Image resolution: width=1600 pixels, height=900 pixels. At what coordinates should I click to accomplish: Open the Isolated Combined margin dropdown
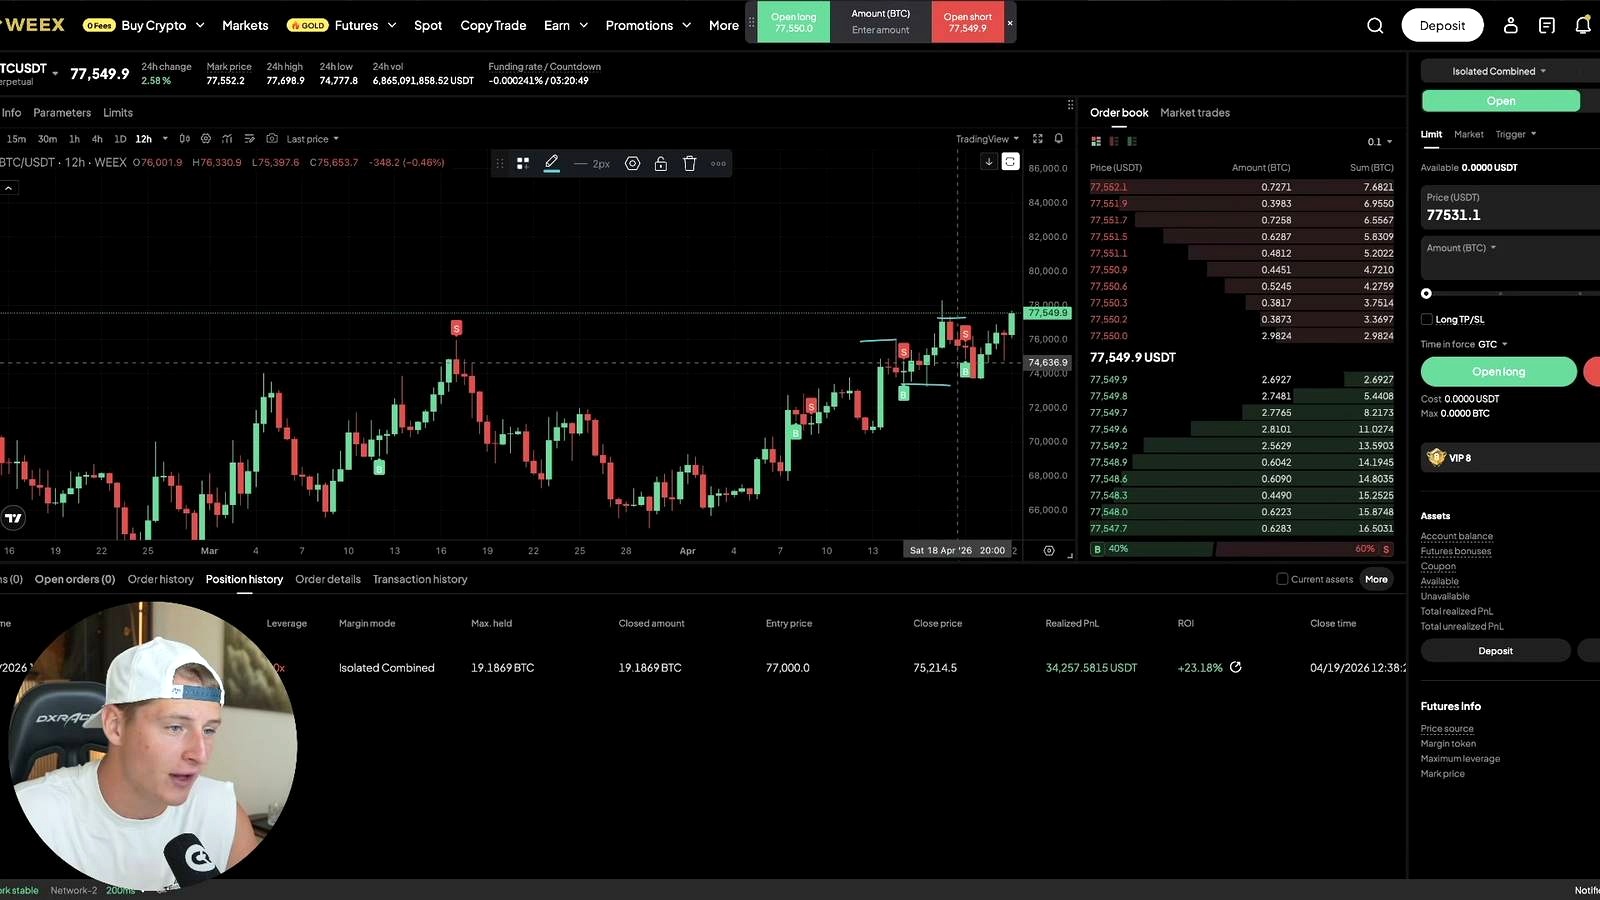point(1499,71)
